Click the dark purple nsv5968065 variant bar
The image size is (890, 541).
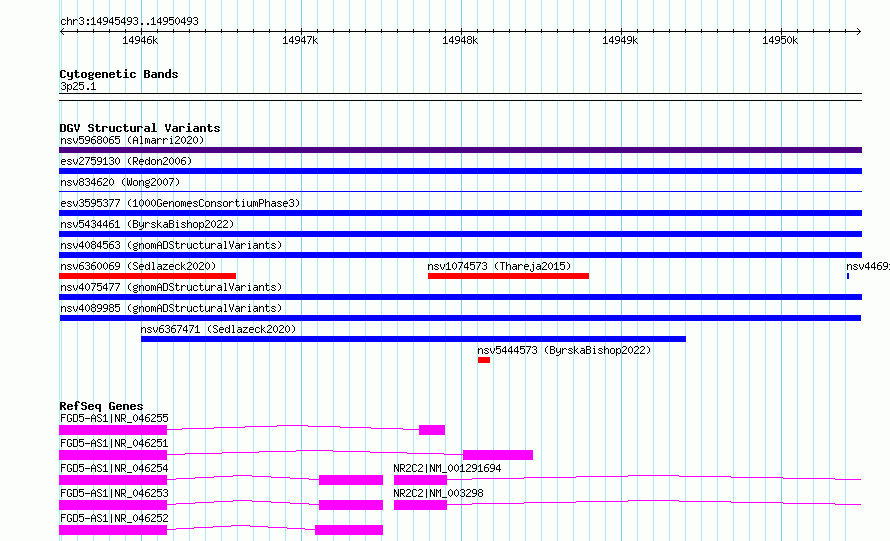460,150
